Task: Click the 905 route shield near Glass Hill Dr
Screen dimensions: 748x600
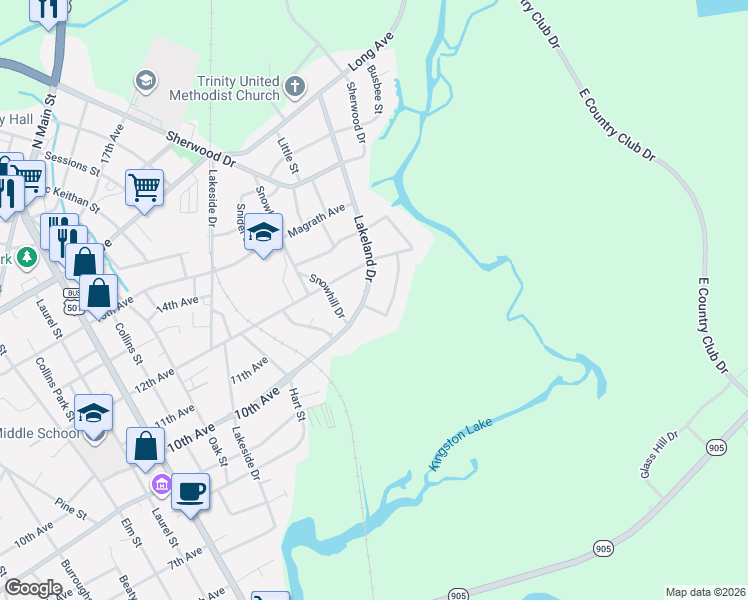Action: coord(716,447)
